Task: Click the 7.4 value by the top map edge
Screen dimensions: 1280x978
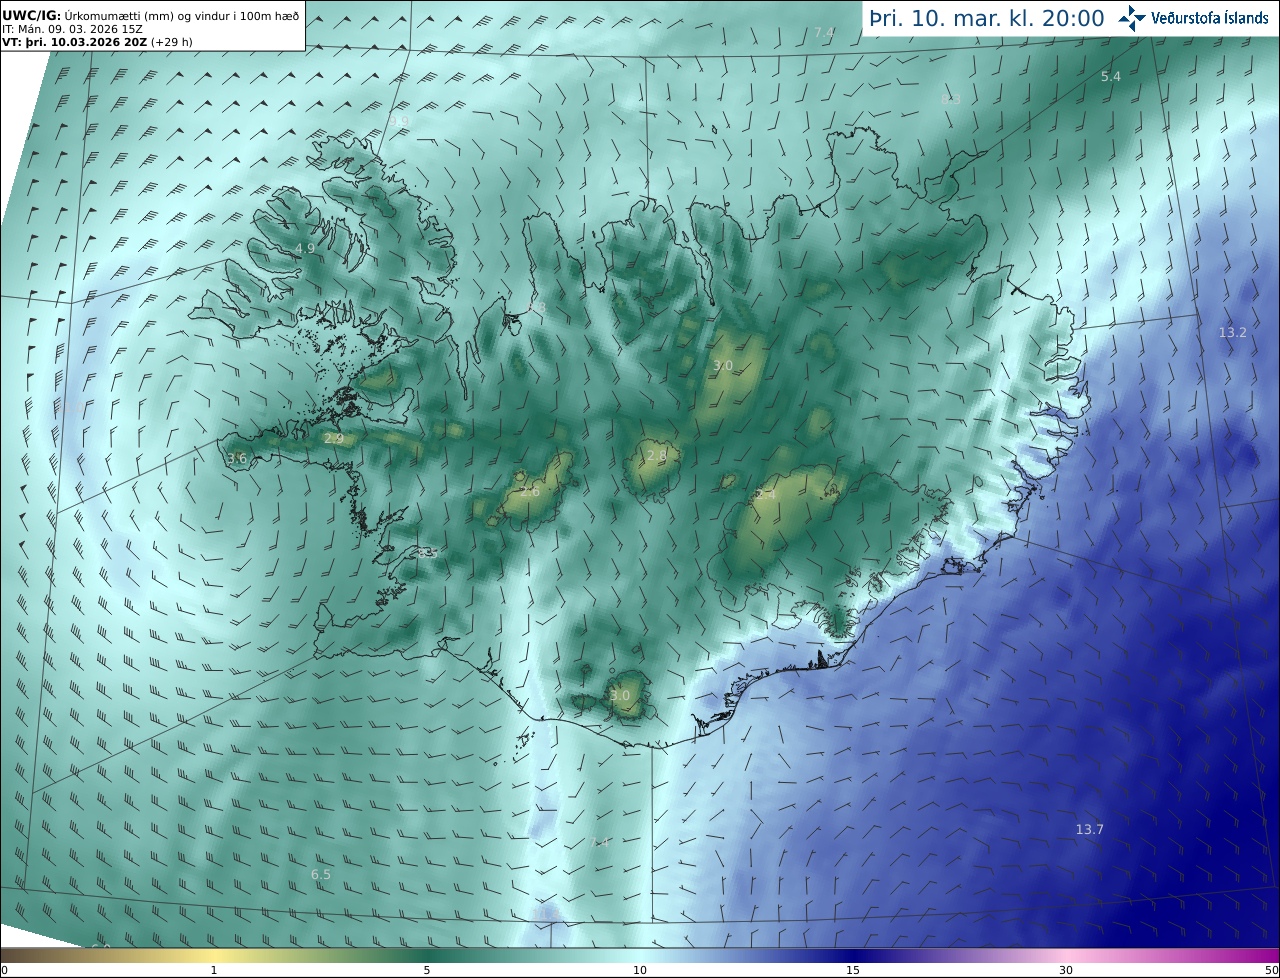Action: [824, 32]
